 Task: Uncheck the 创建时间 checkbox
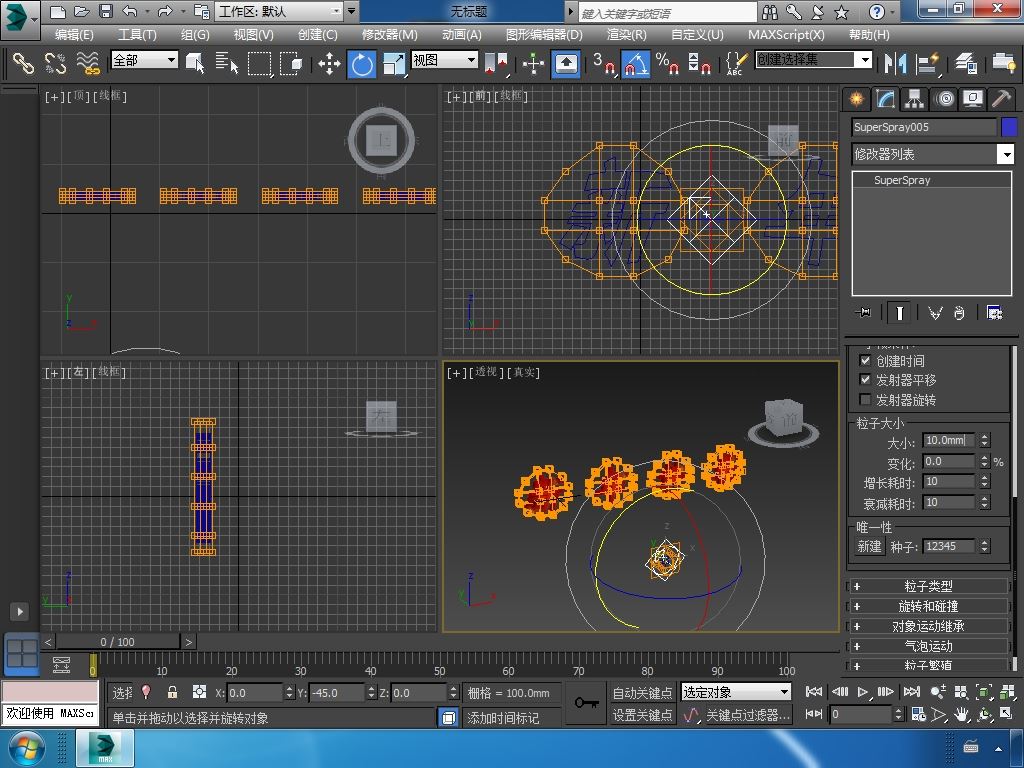[x=866, y=360]
